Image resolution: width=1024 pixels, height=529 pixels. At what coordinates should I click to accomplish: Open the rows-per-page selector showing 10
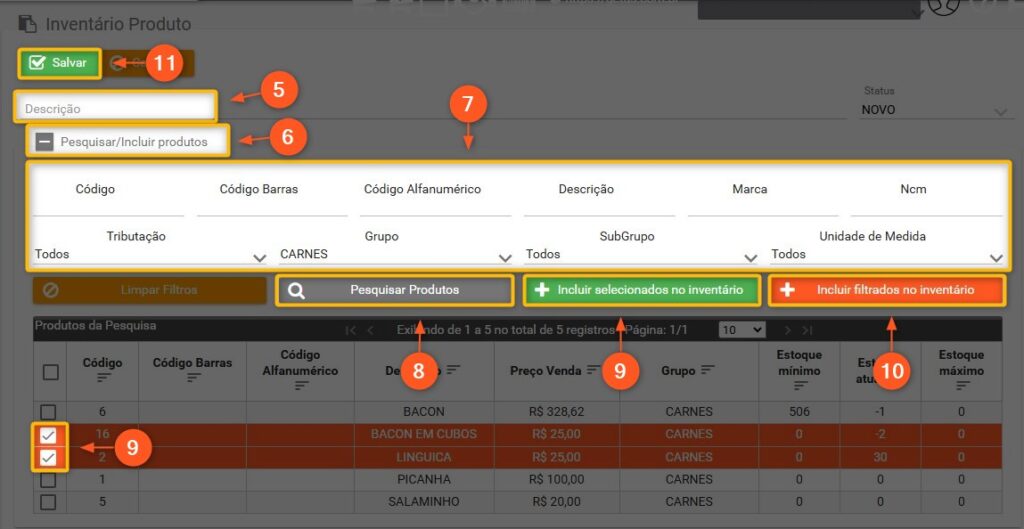coord(742,329)
